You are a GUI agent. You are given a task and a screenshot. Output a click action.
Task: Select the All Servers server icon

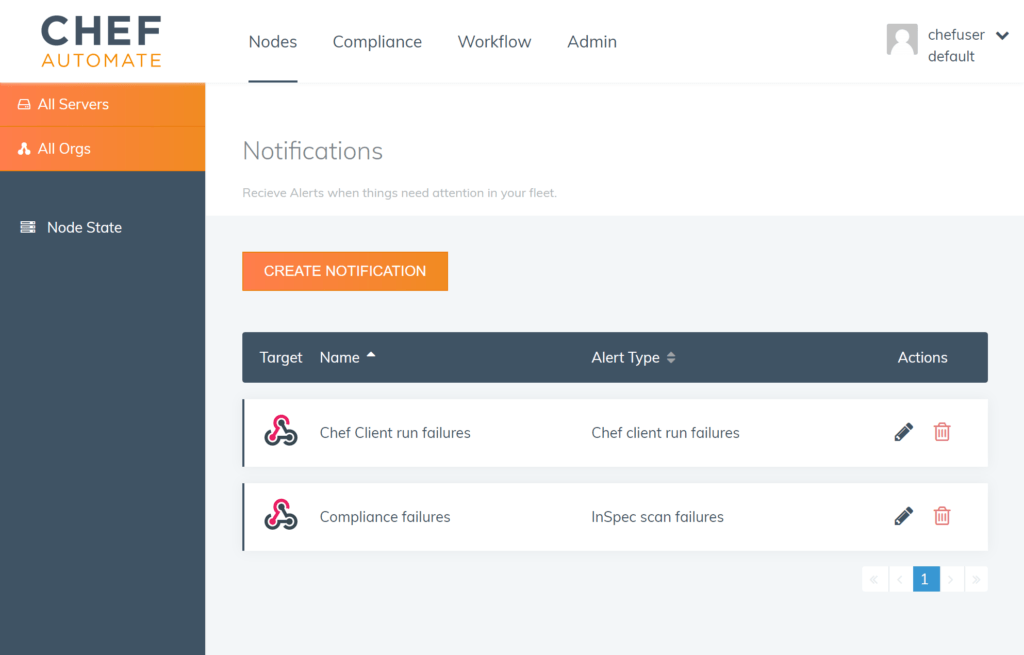pos(22,104)
